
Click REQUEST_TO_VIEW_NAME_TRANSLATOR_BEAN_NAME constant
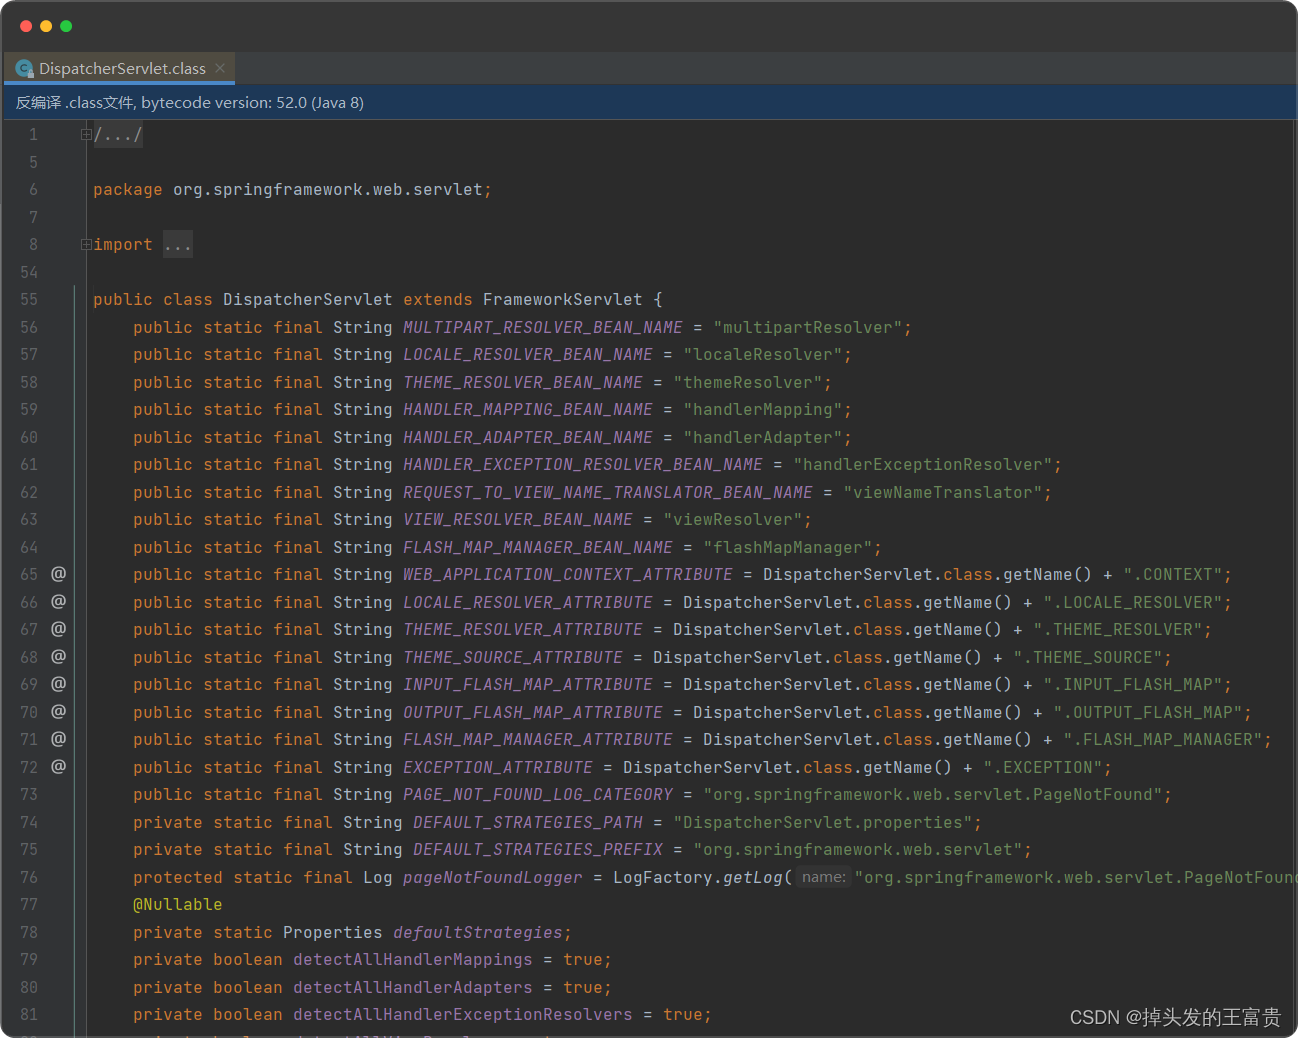(608, 492)
